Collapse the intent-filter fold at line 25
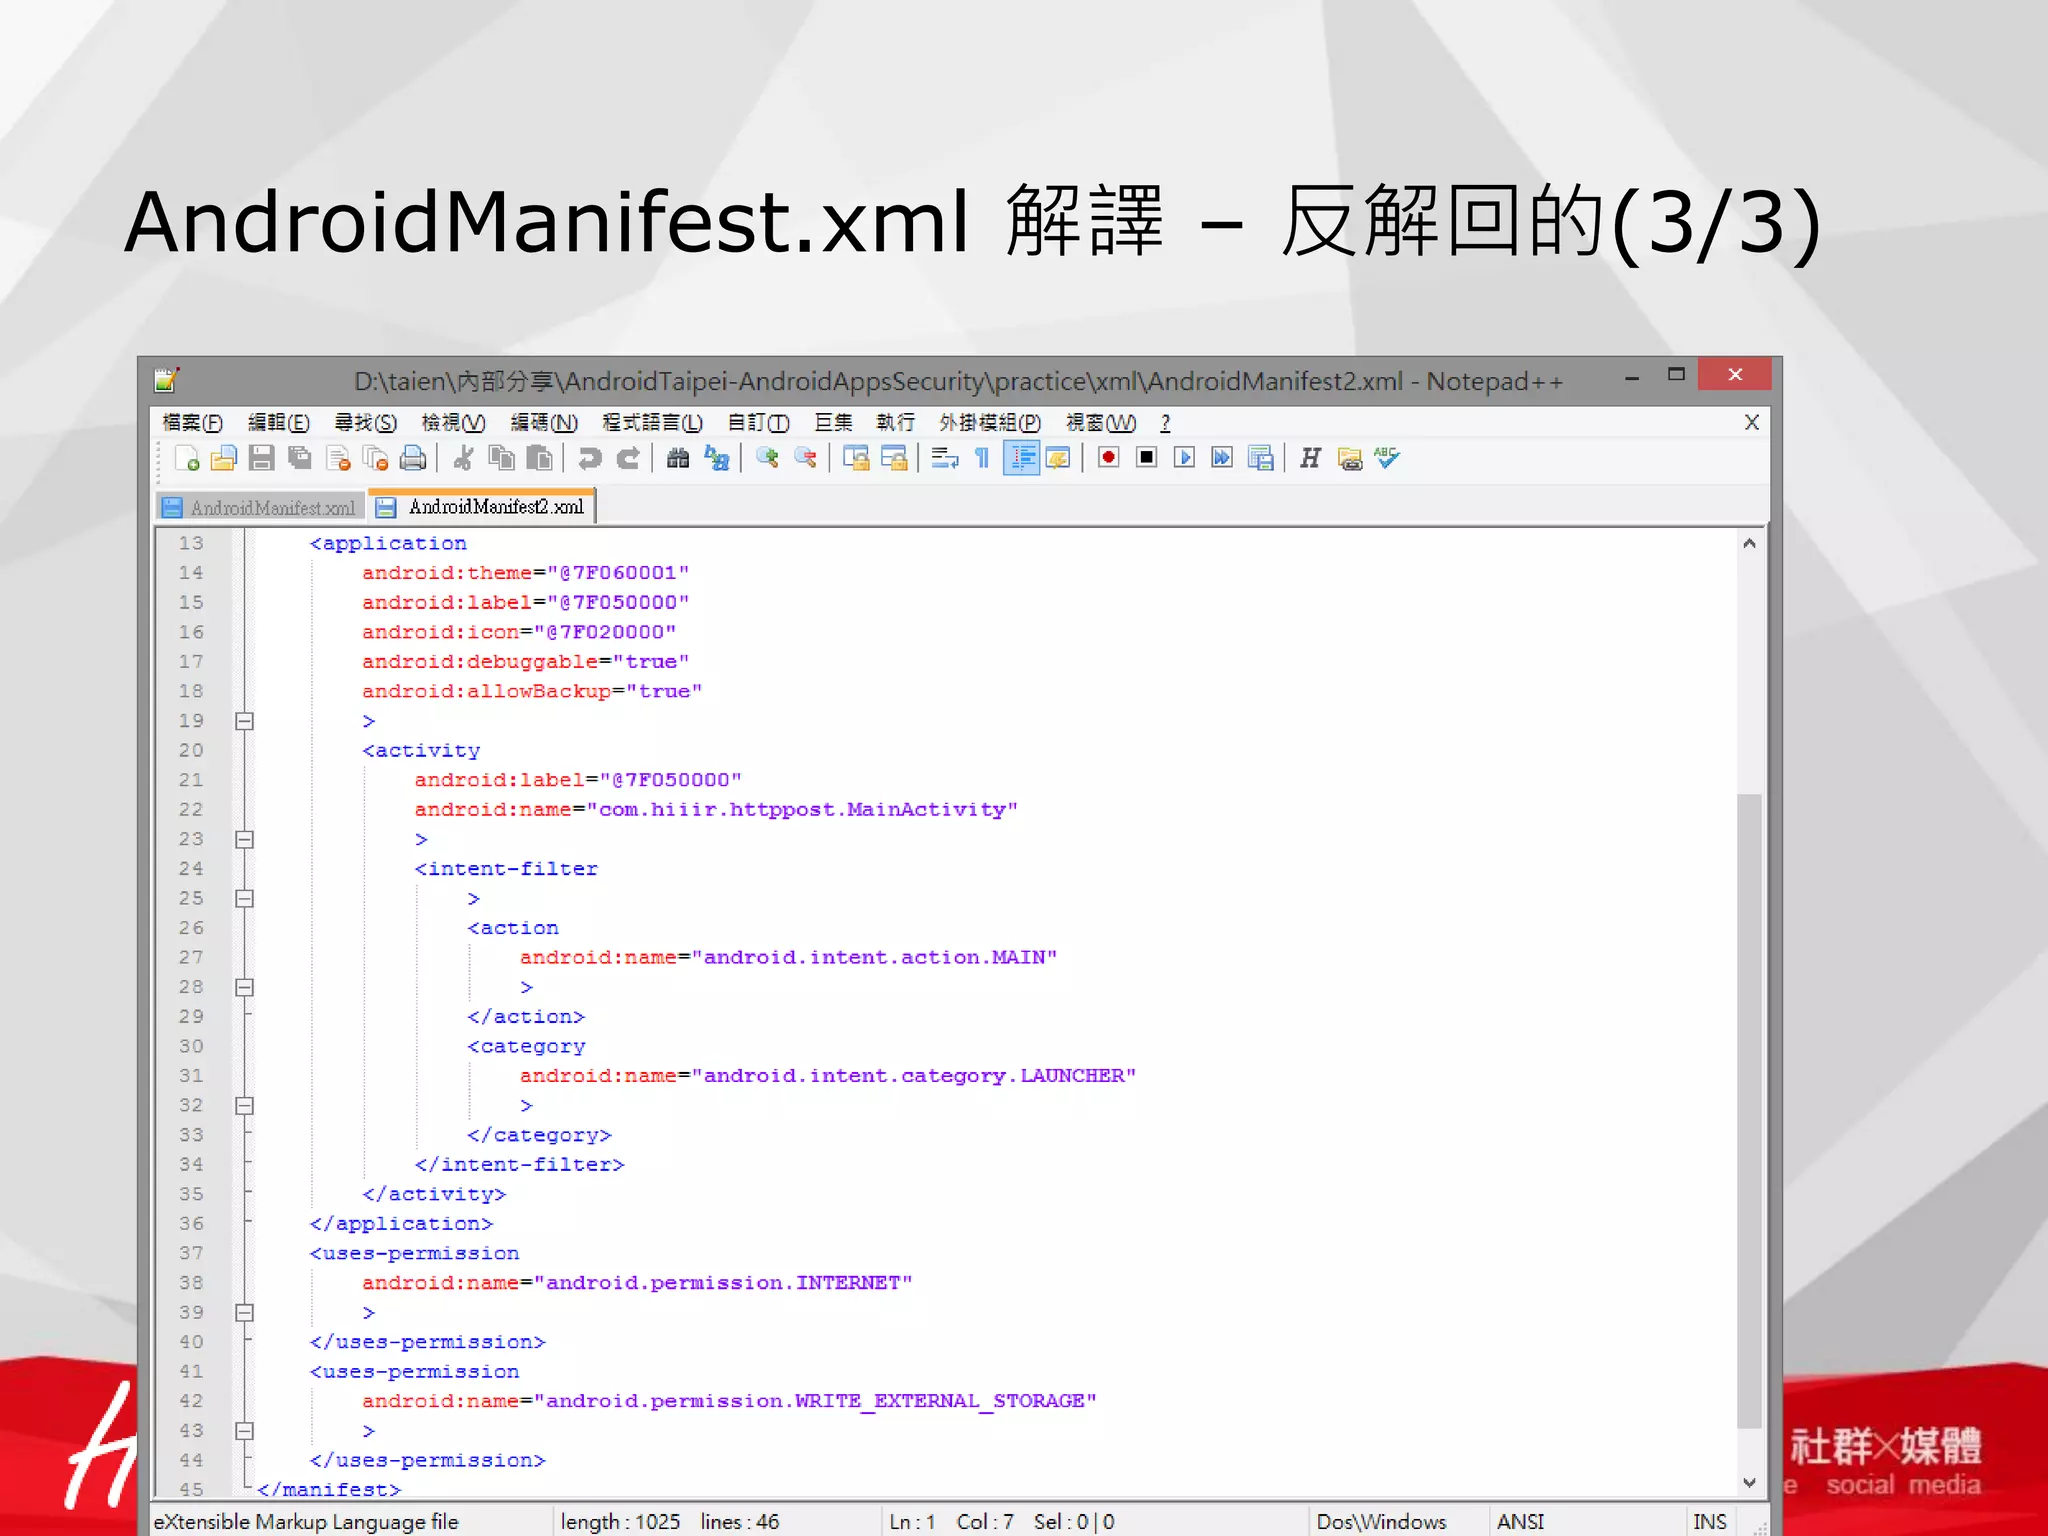 (244, 898)
